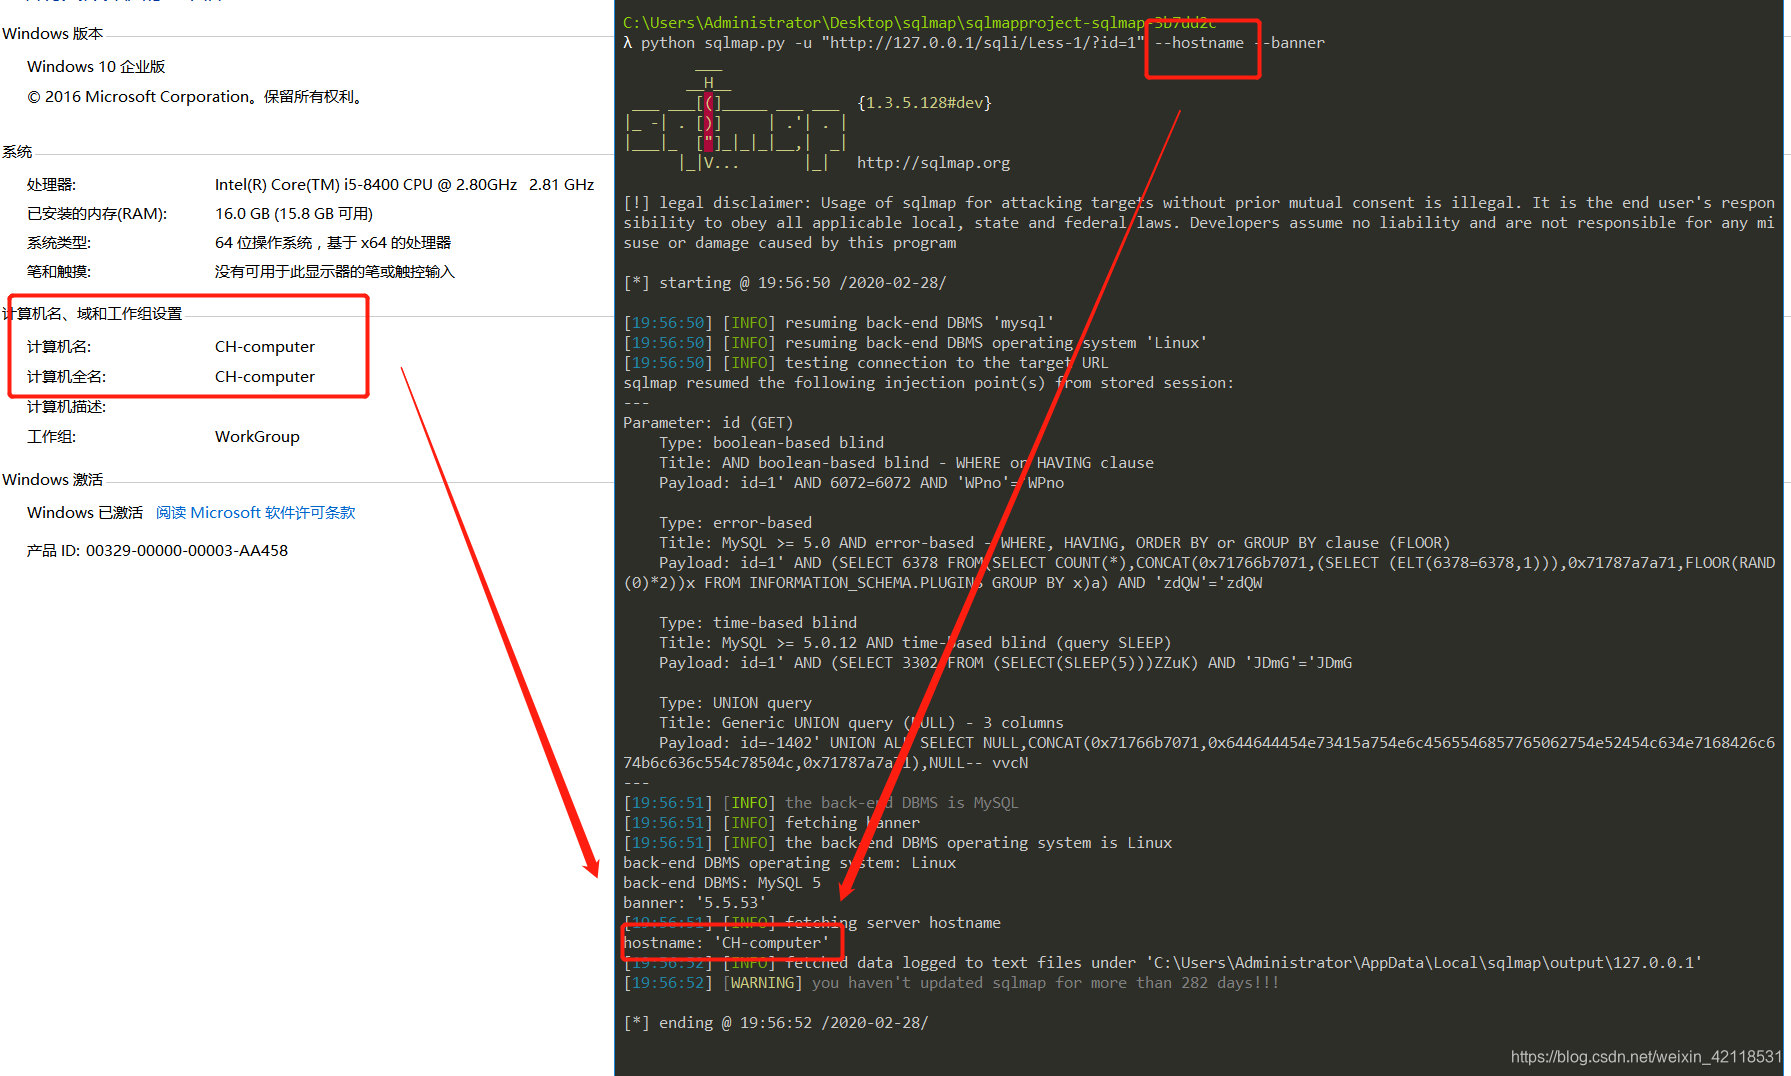This screenshot has width=1791, height=1076.
Task: Click the WorkGroup value
Action: [x=257, y=436]
